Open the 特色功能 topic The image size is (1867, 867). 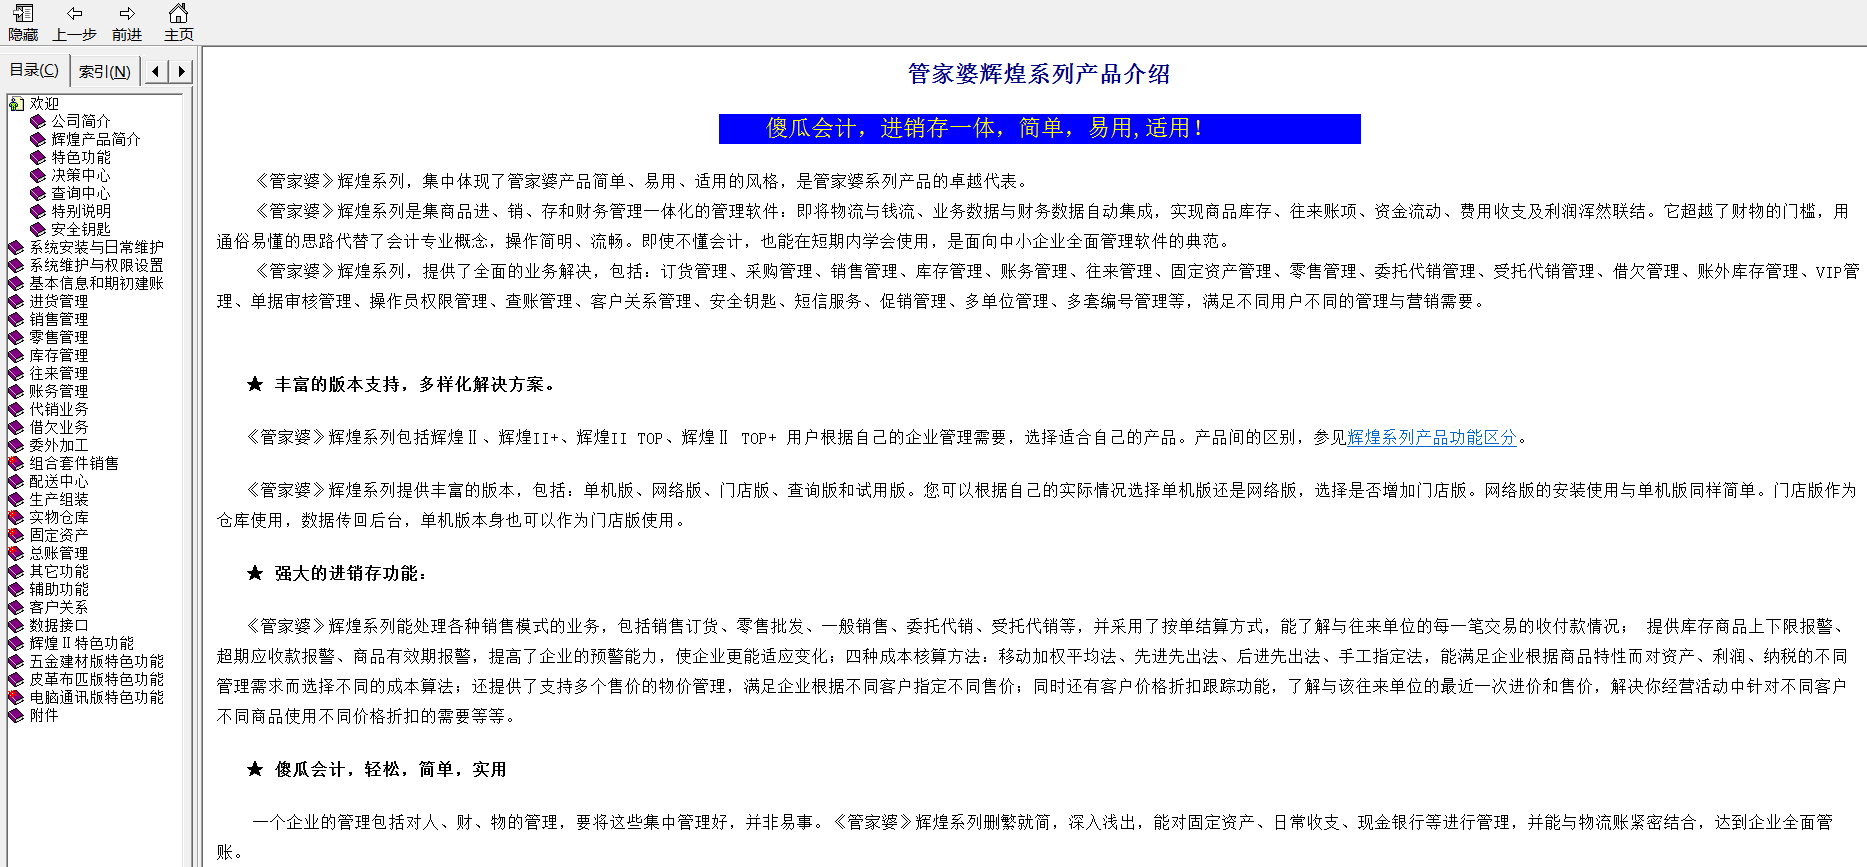(81, 157)
